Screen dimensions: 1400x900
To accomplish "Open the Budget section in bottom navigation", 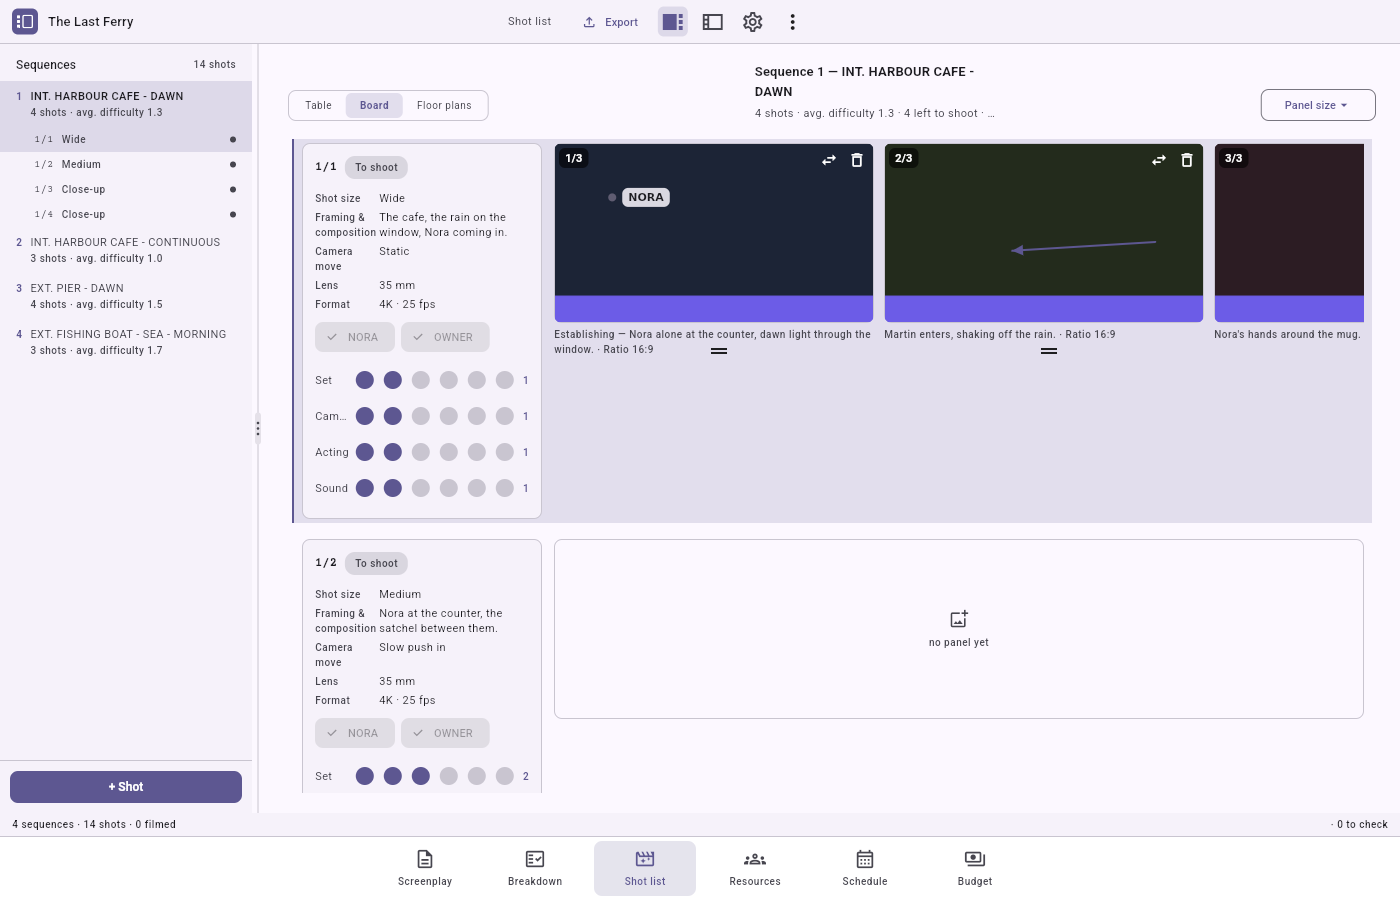I will [x=975, y=868].
